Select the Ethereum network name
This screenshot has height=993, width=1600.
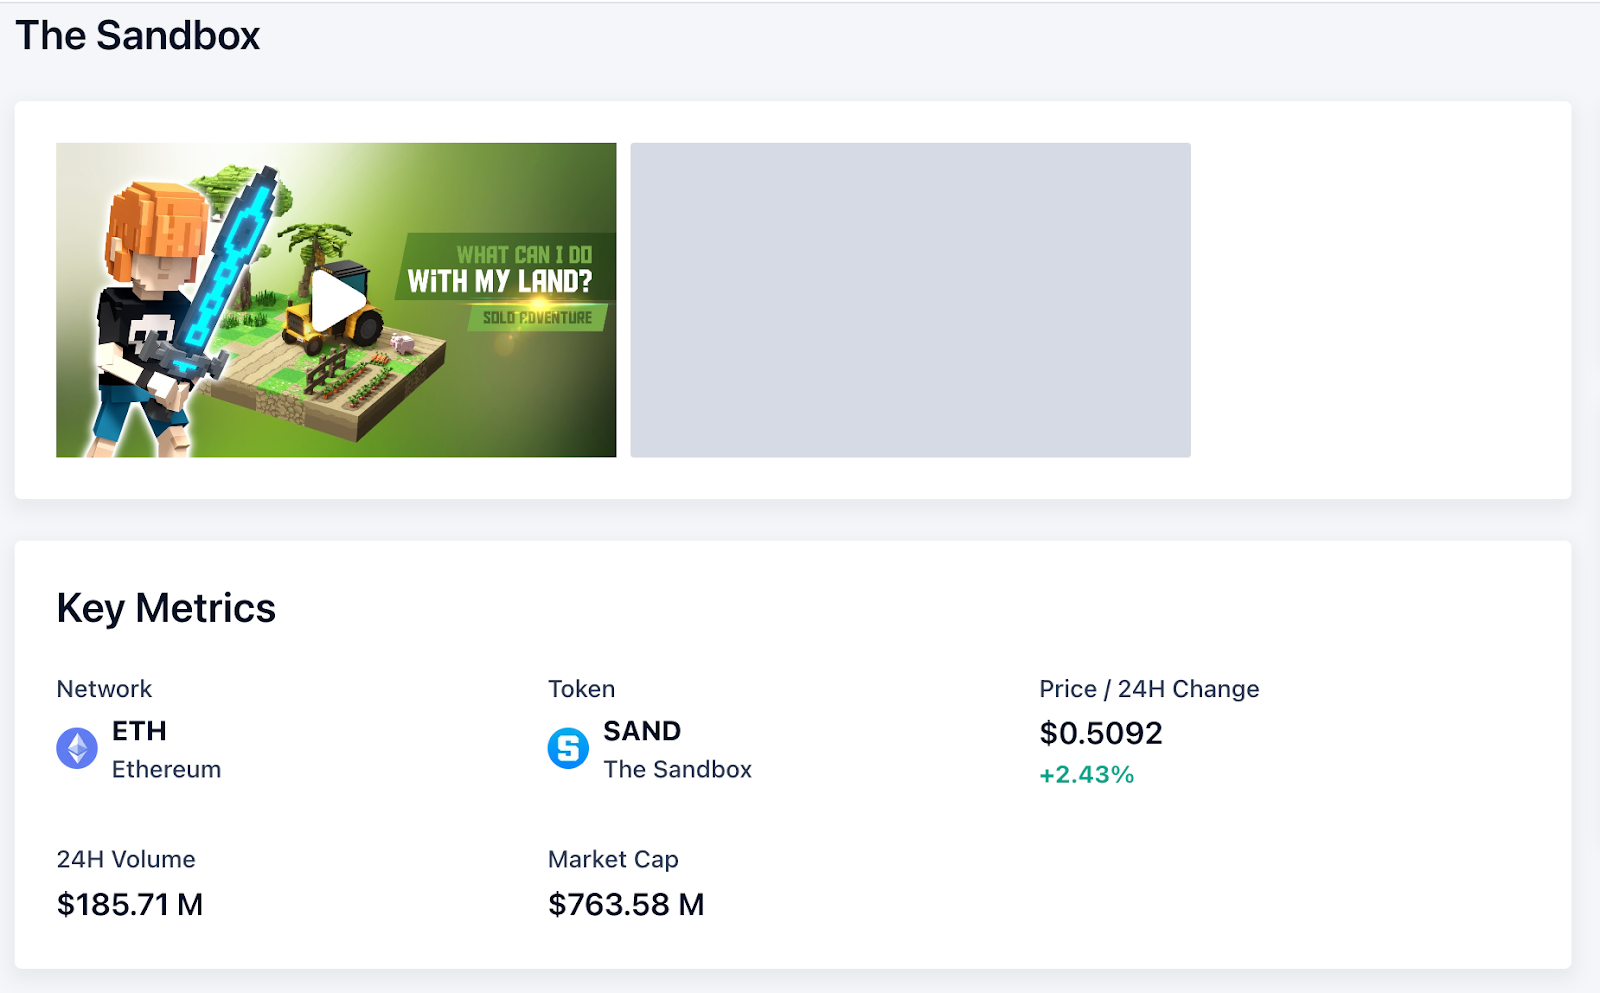point(166,769)
